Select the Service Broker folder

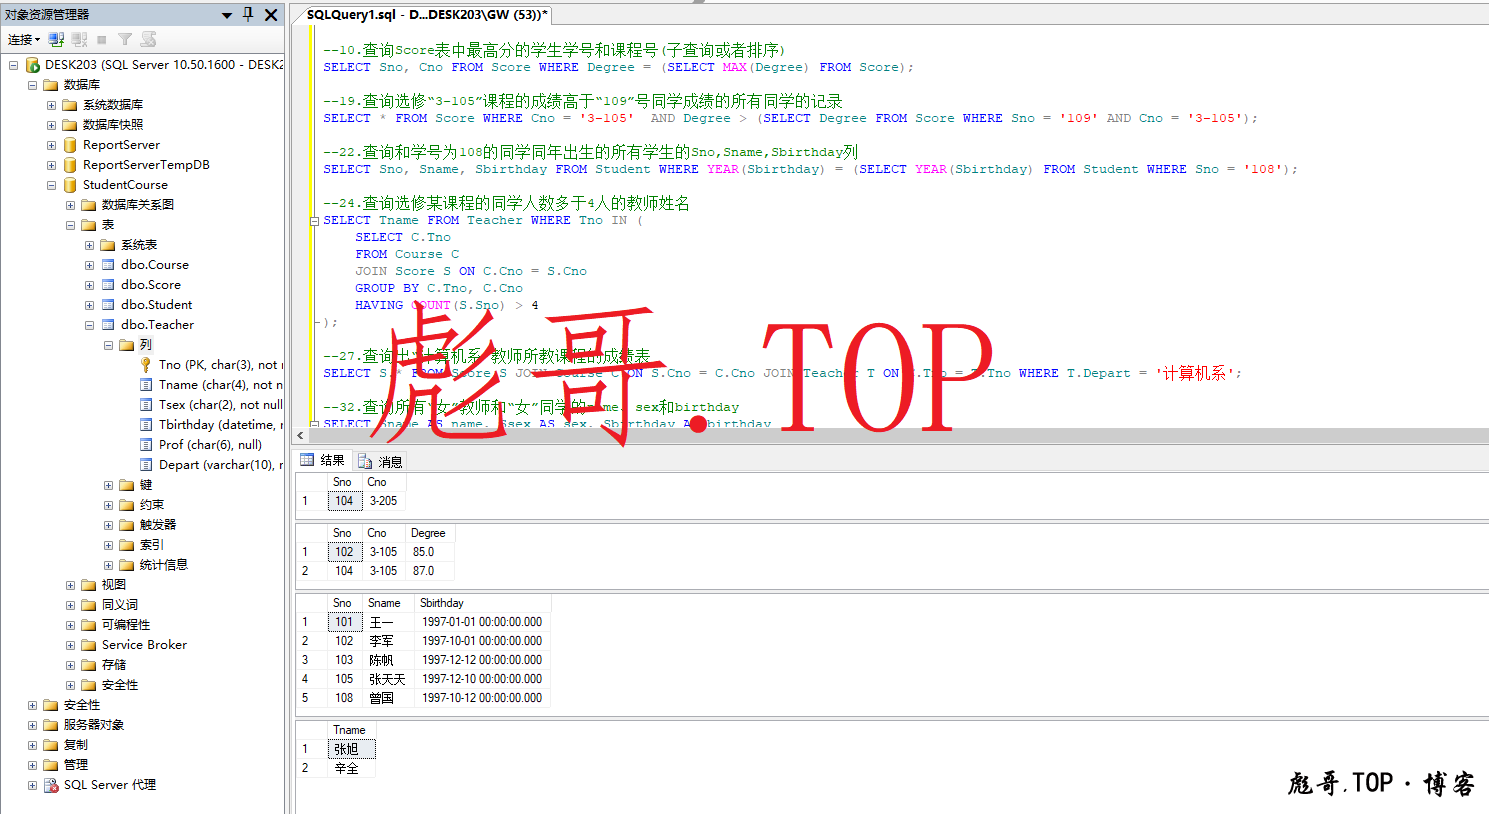144,645
